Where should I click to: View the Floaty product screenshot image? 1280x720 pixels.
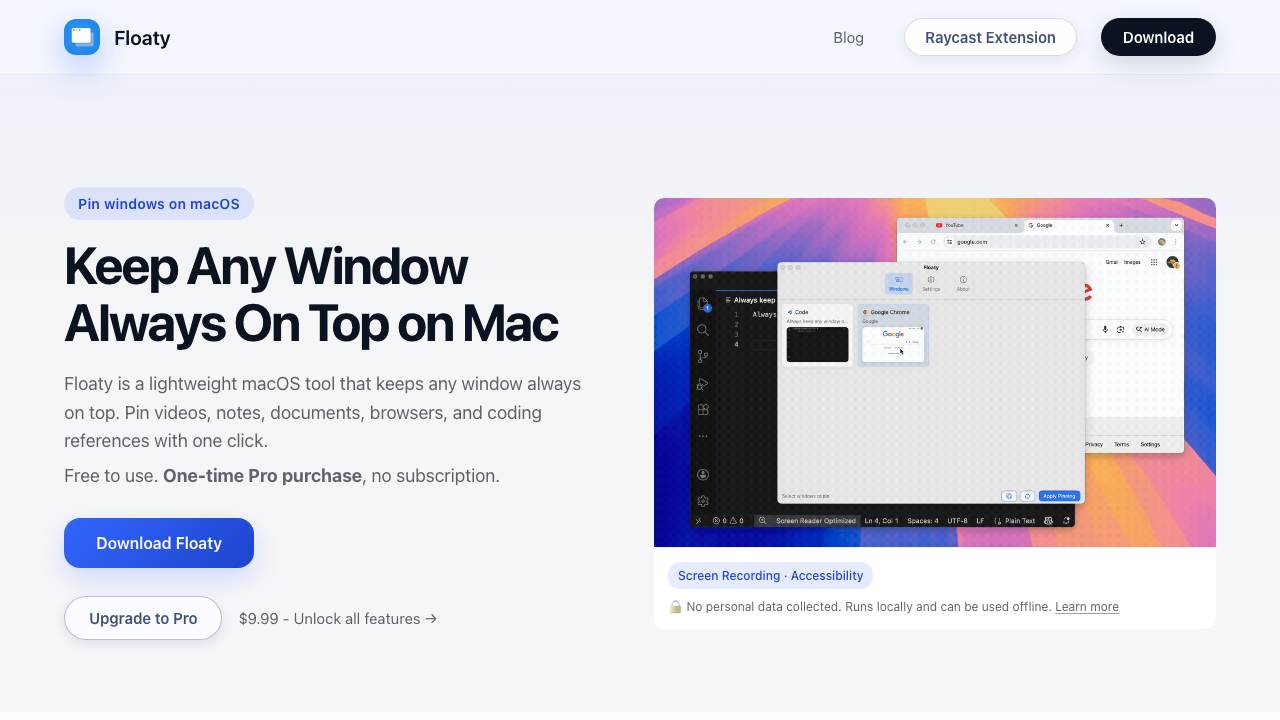[935, 372]
